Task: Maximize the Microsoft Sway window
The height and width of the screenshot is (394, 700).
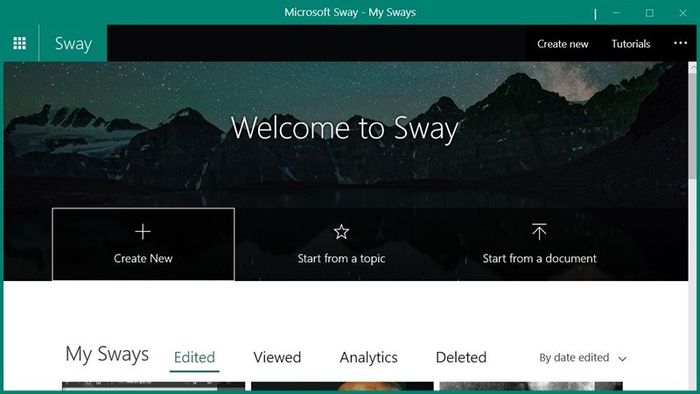Action: coord(650,13)
